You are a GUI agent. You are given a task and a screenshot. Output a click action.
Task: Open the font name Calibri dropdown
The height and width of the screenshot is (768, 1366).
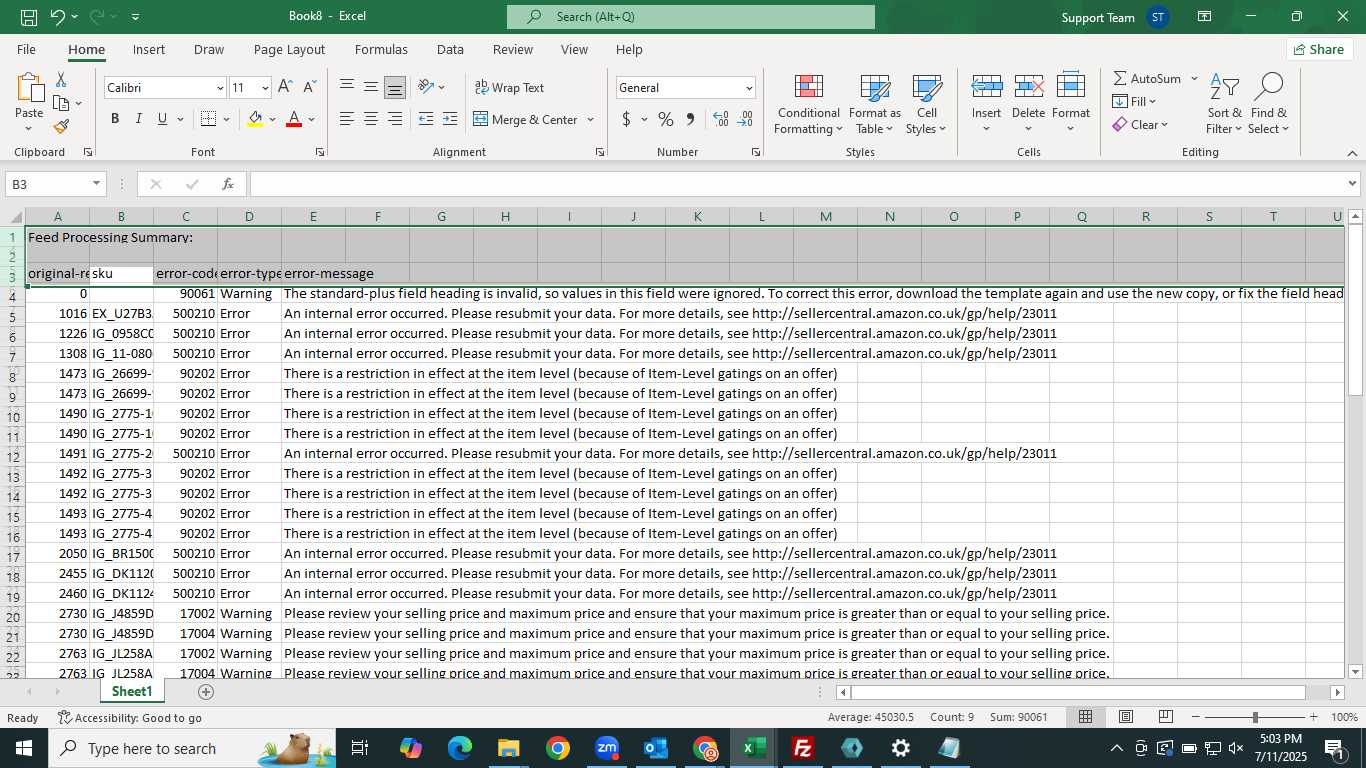pos(220,88)
